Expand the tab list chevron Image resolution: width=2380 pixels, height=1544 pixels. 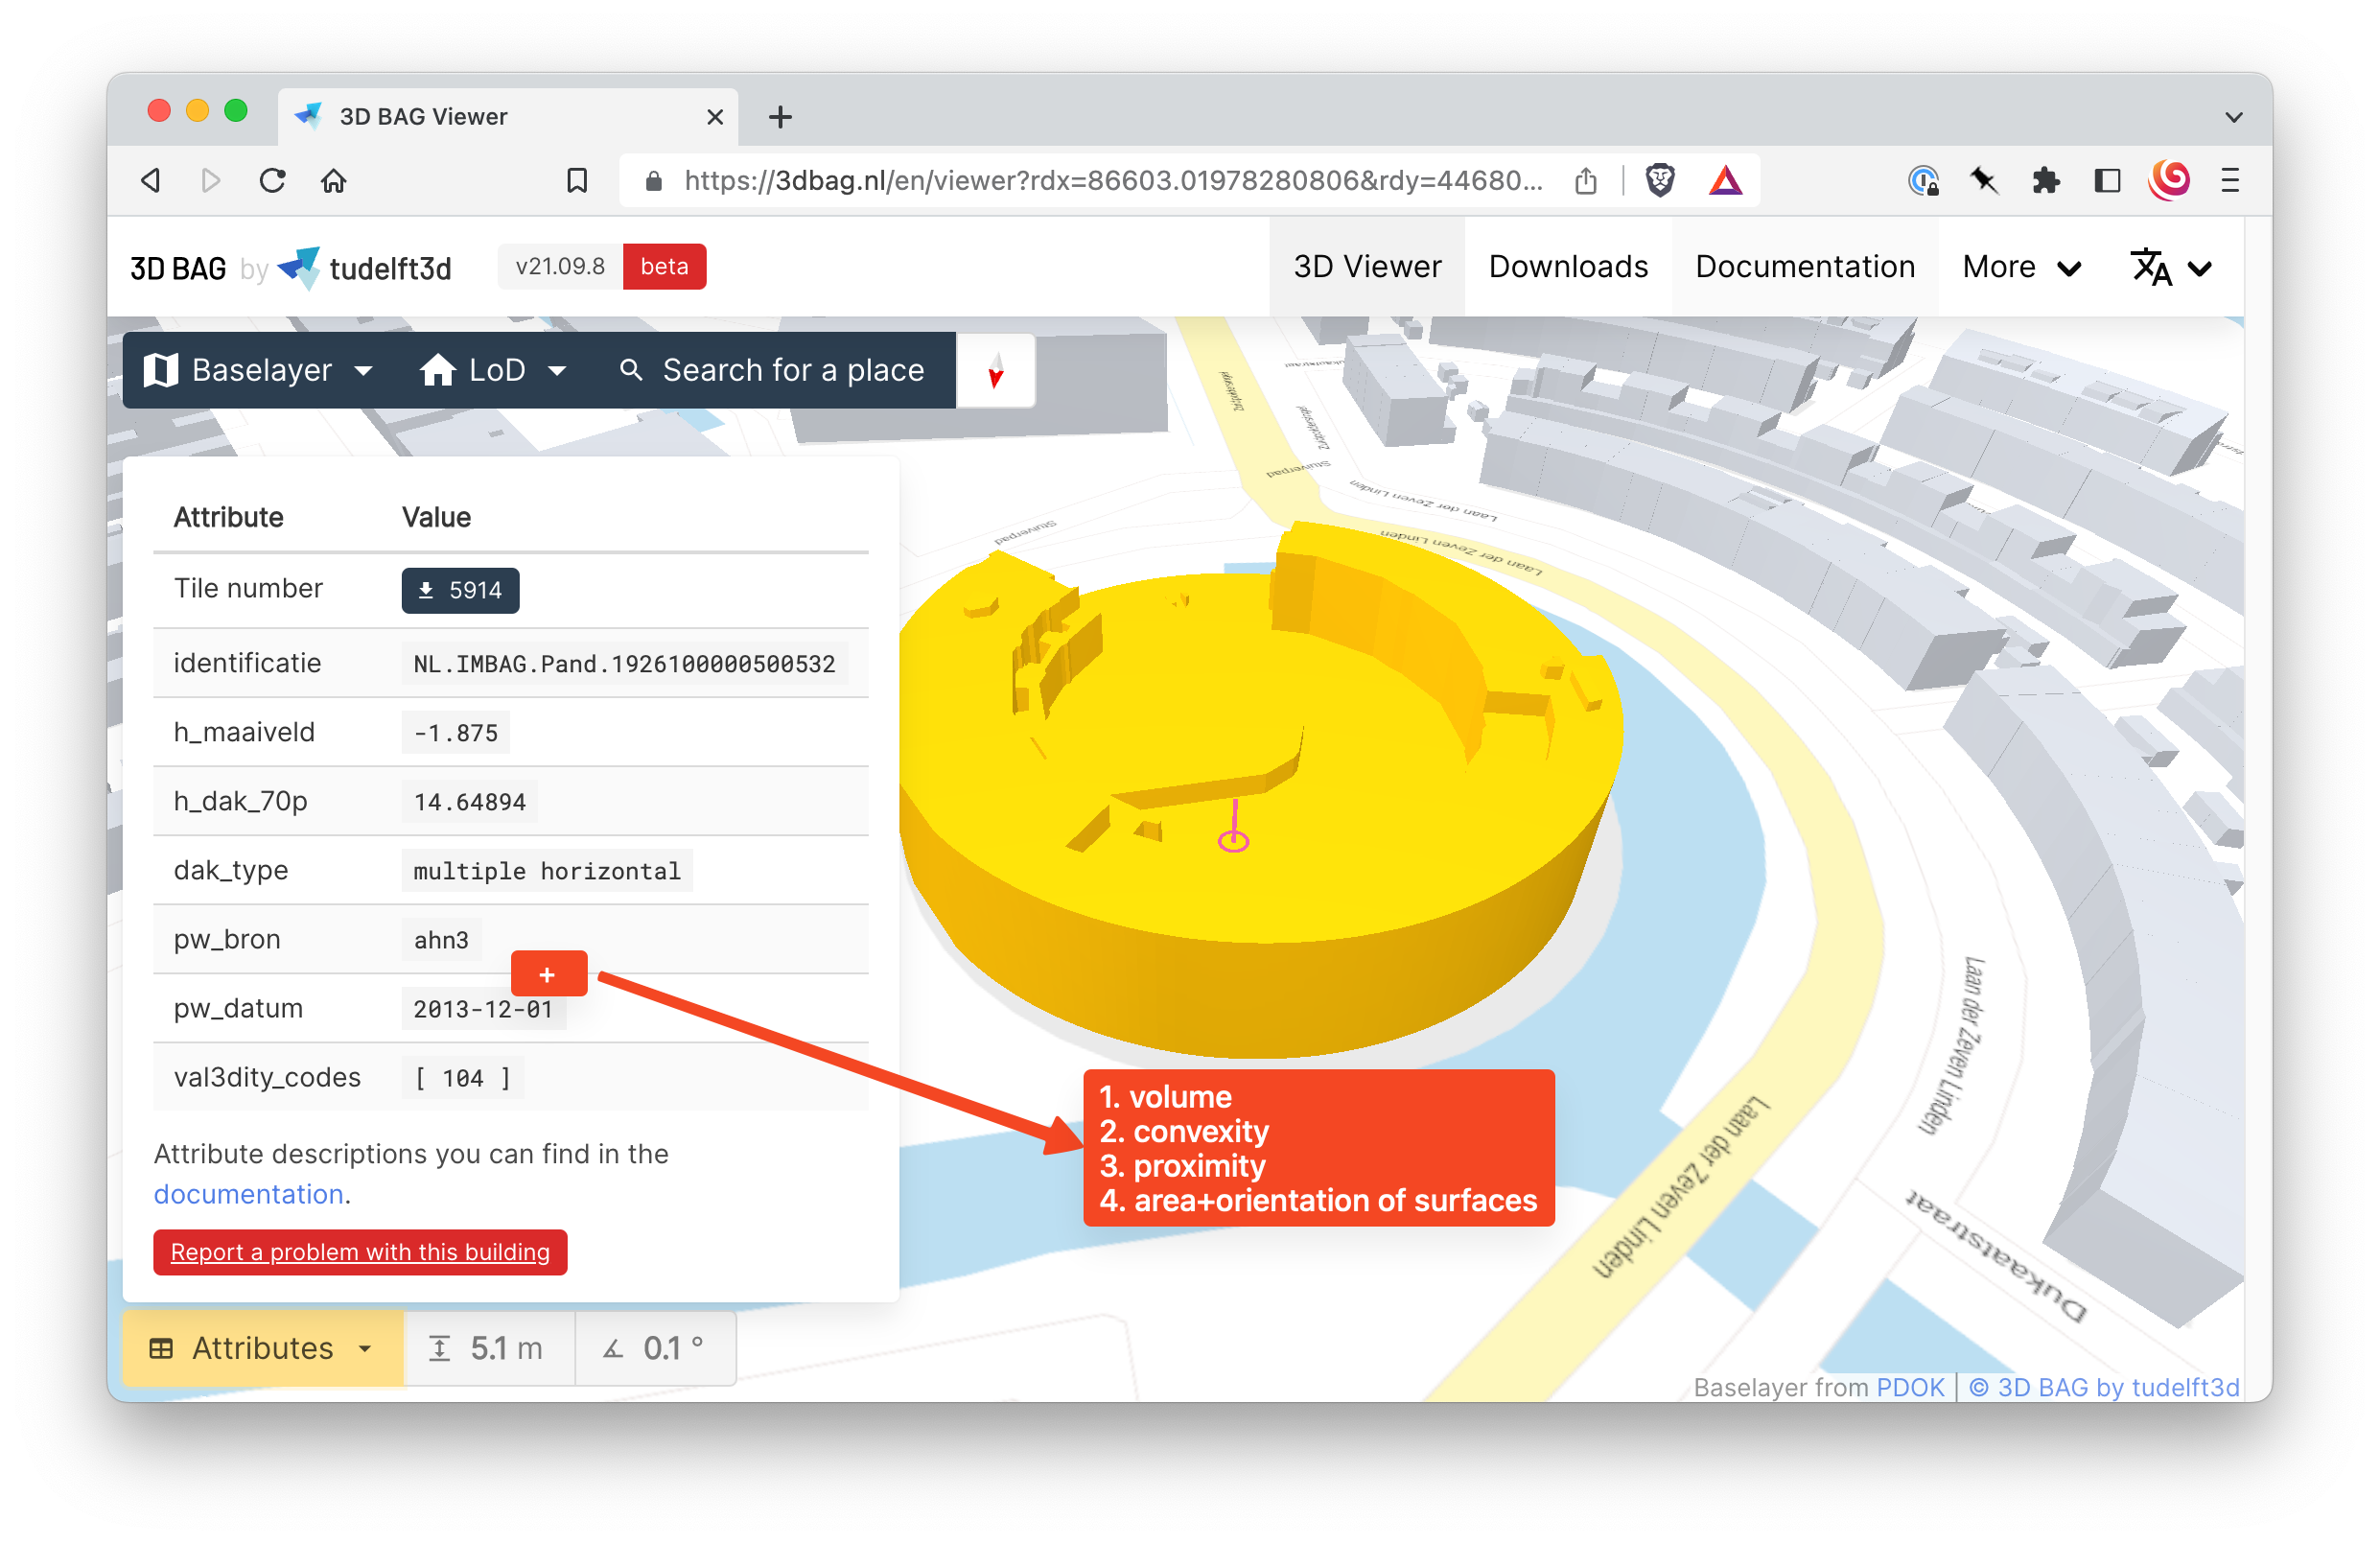(2234, 117)
